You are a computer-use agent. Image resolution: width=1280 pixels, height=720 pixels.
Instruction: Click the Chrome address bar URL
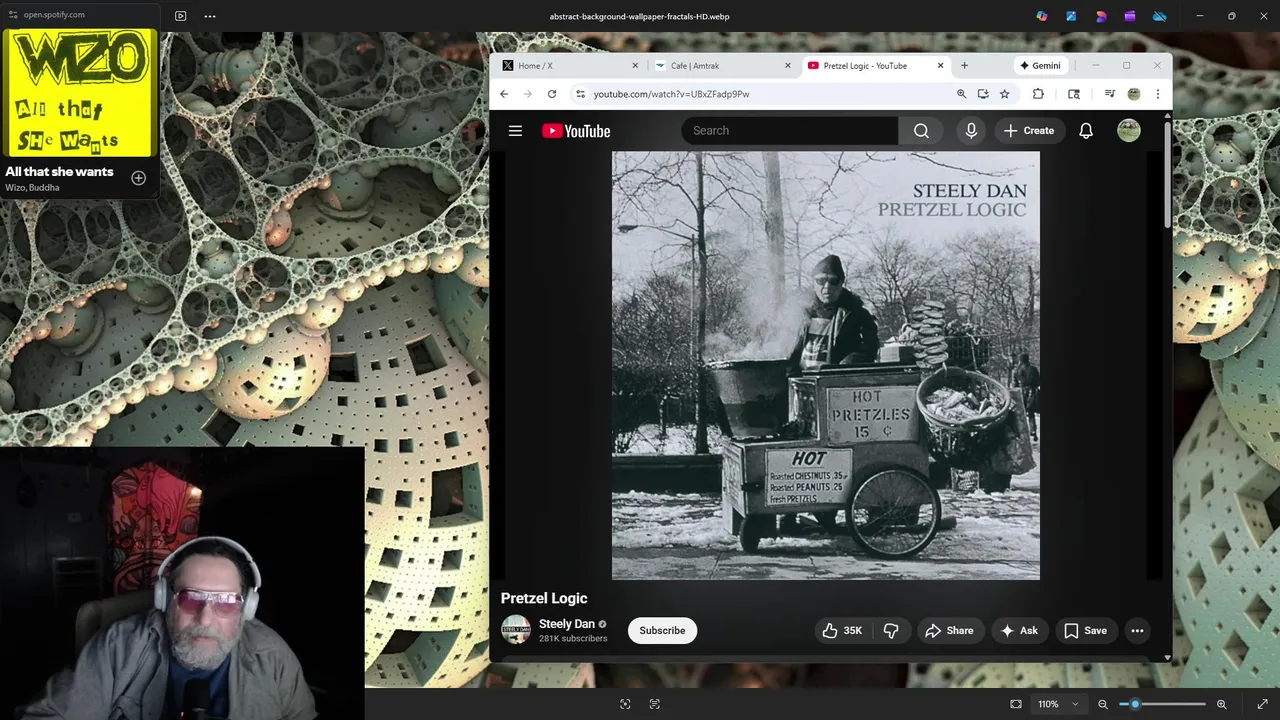pos(671,94)
